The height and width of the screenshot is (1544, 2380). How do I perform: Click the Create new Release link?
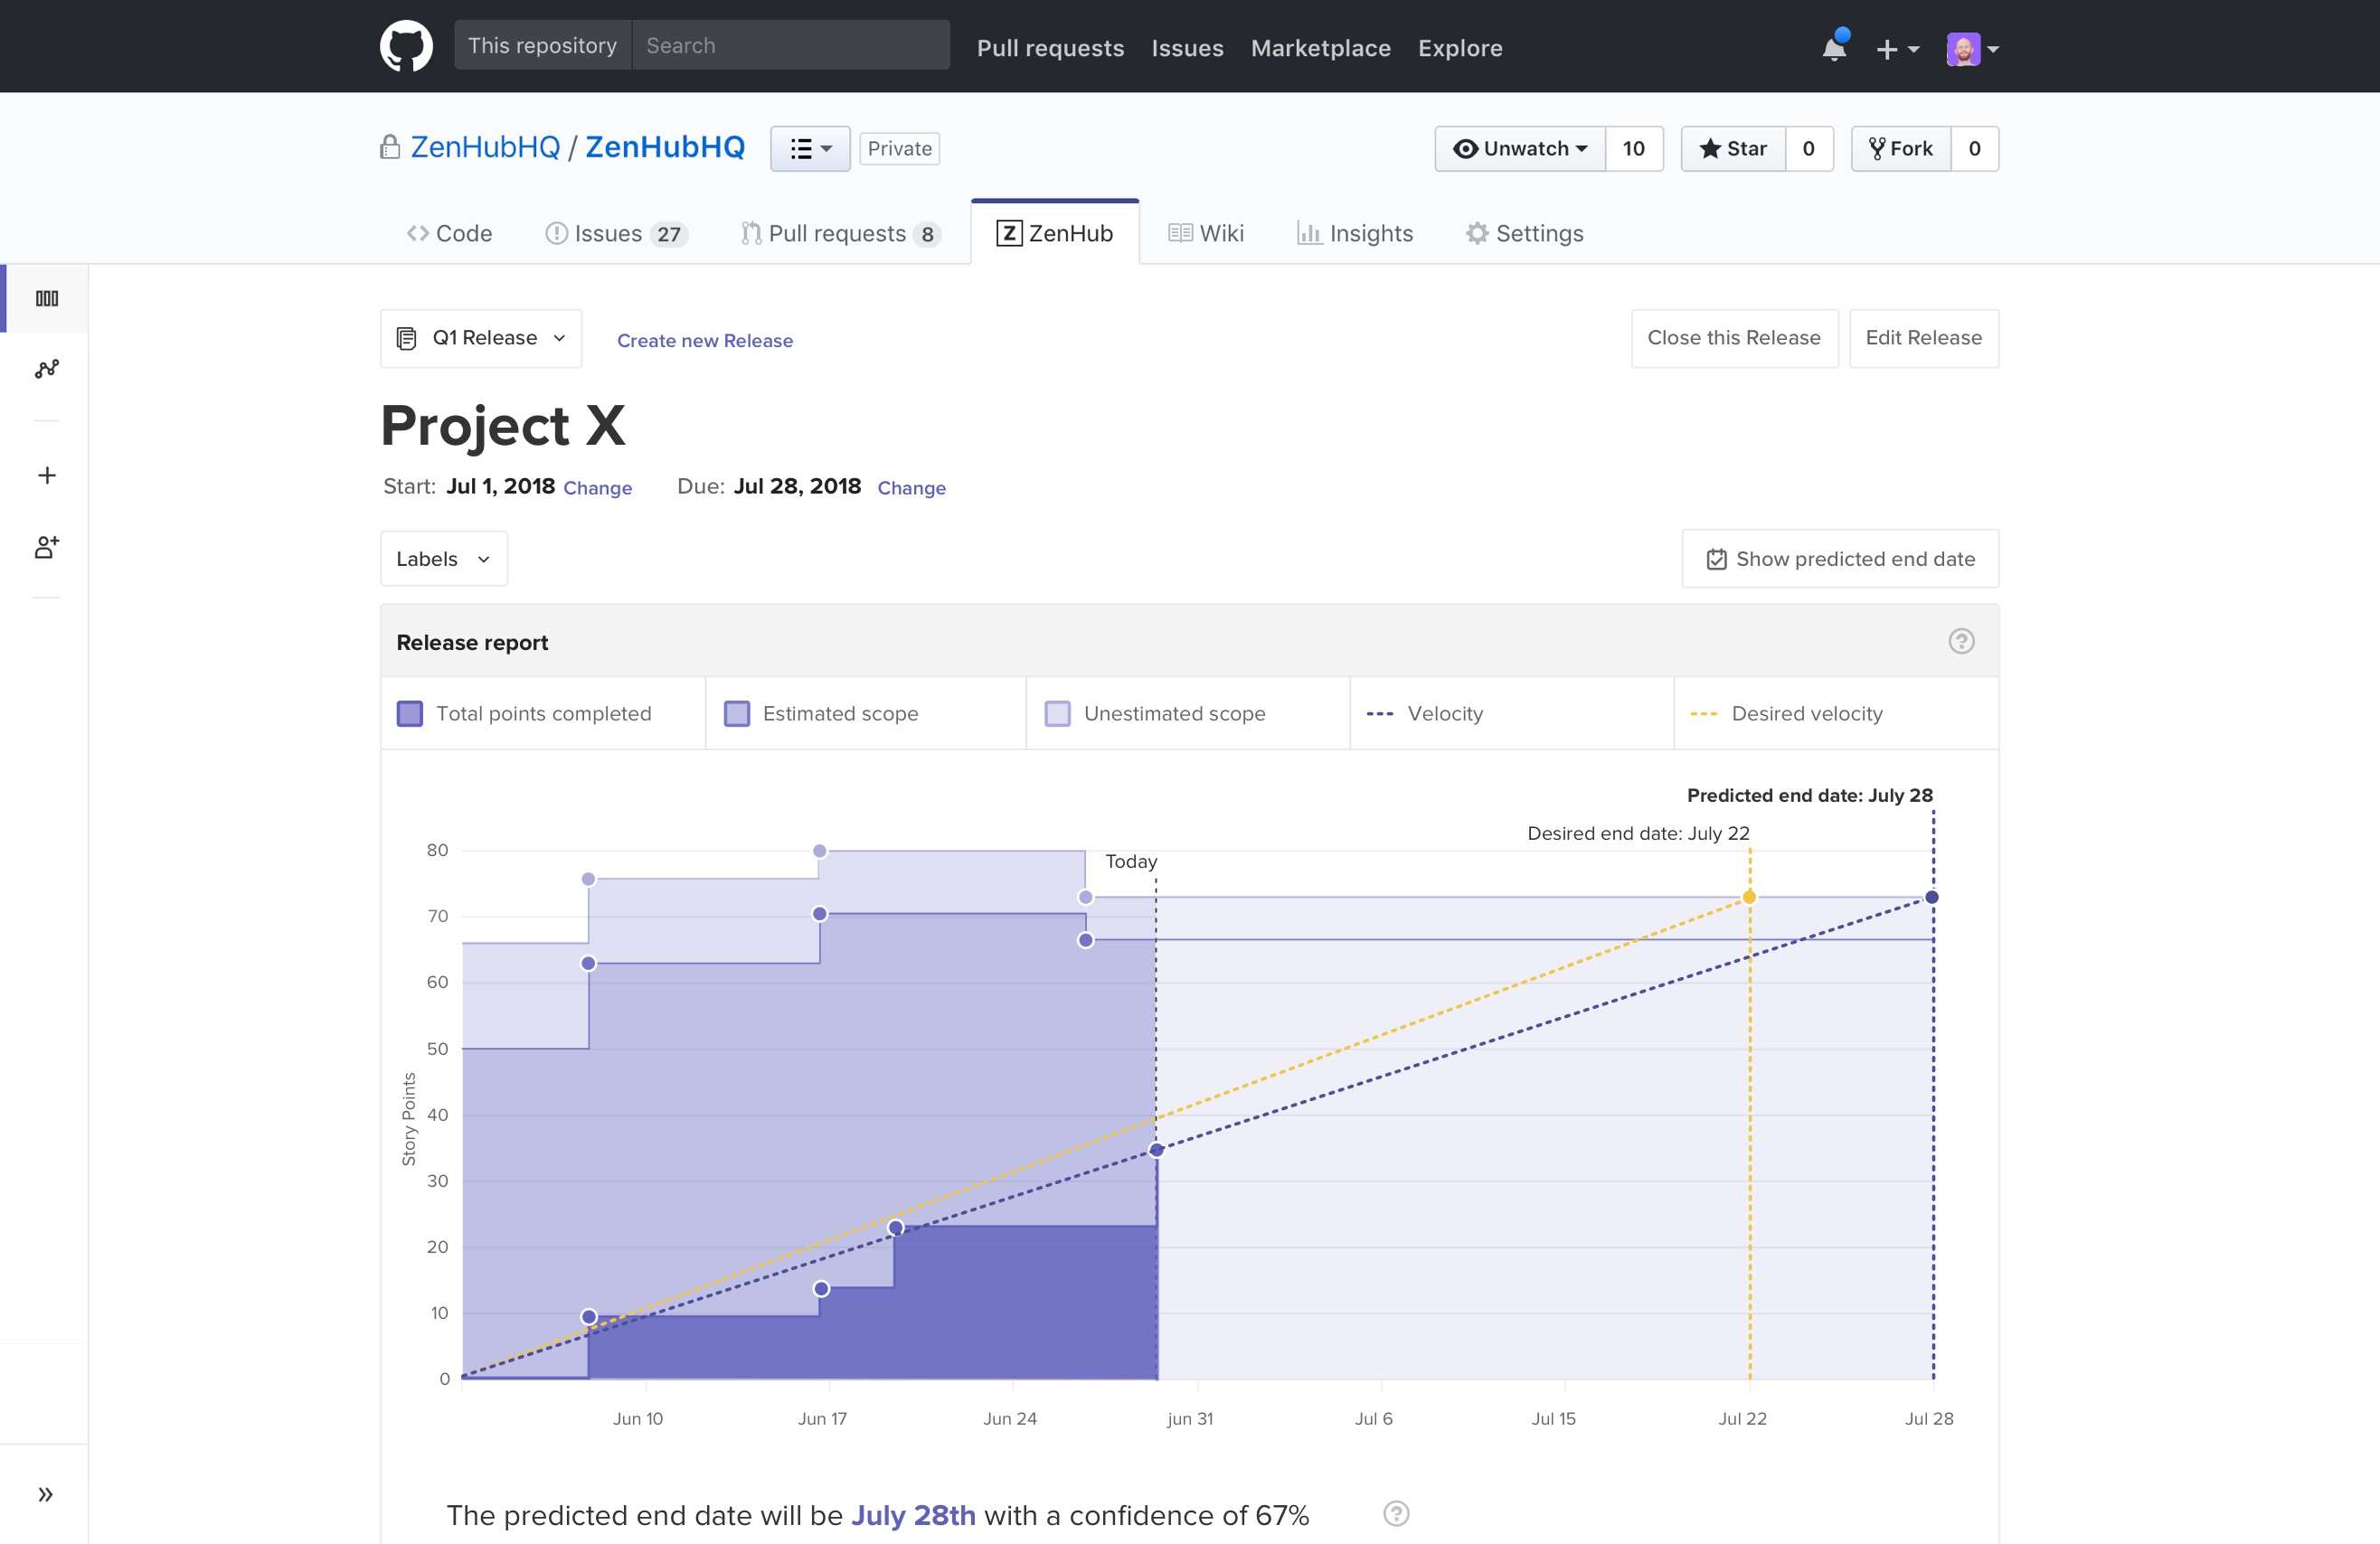tap(704, 340)
